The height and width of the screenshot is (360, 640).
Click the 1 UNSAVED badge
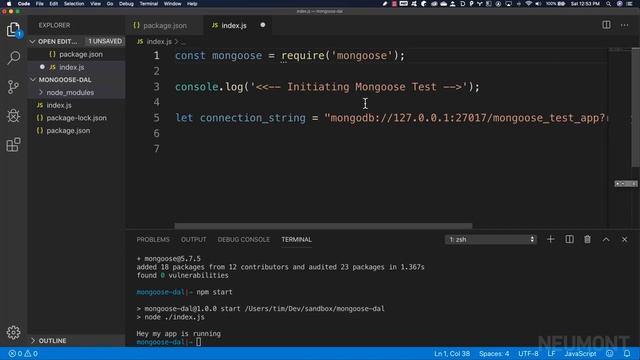click(105, 42)
